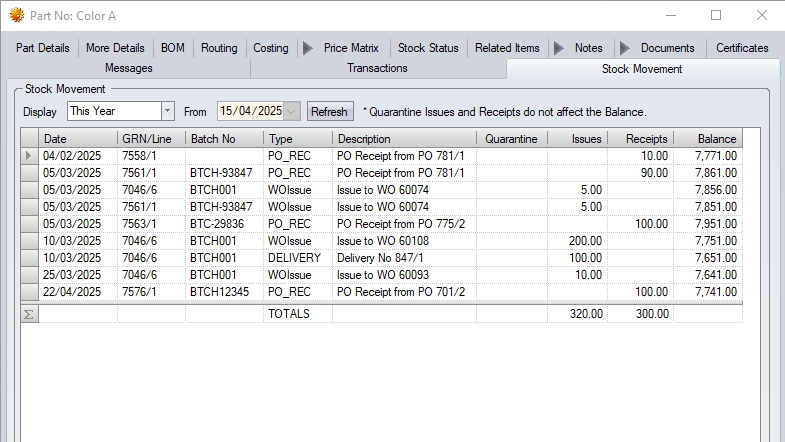Image resolution: width=785 pixels, height=442 pixels.
Task: Click the Balance column header
Action: (x=708, y=139)
